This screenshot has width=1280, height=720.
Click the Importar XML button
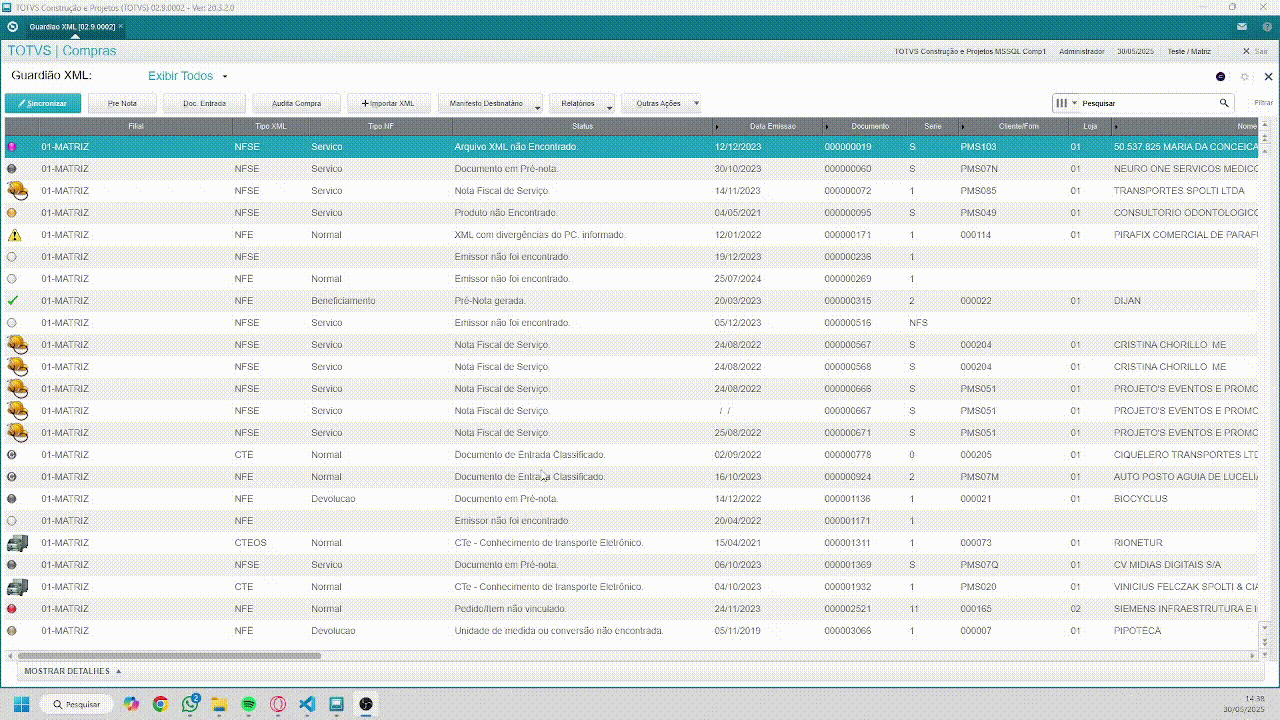[x=388, y=104]
